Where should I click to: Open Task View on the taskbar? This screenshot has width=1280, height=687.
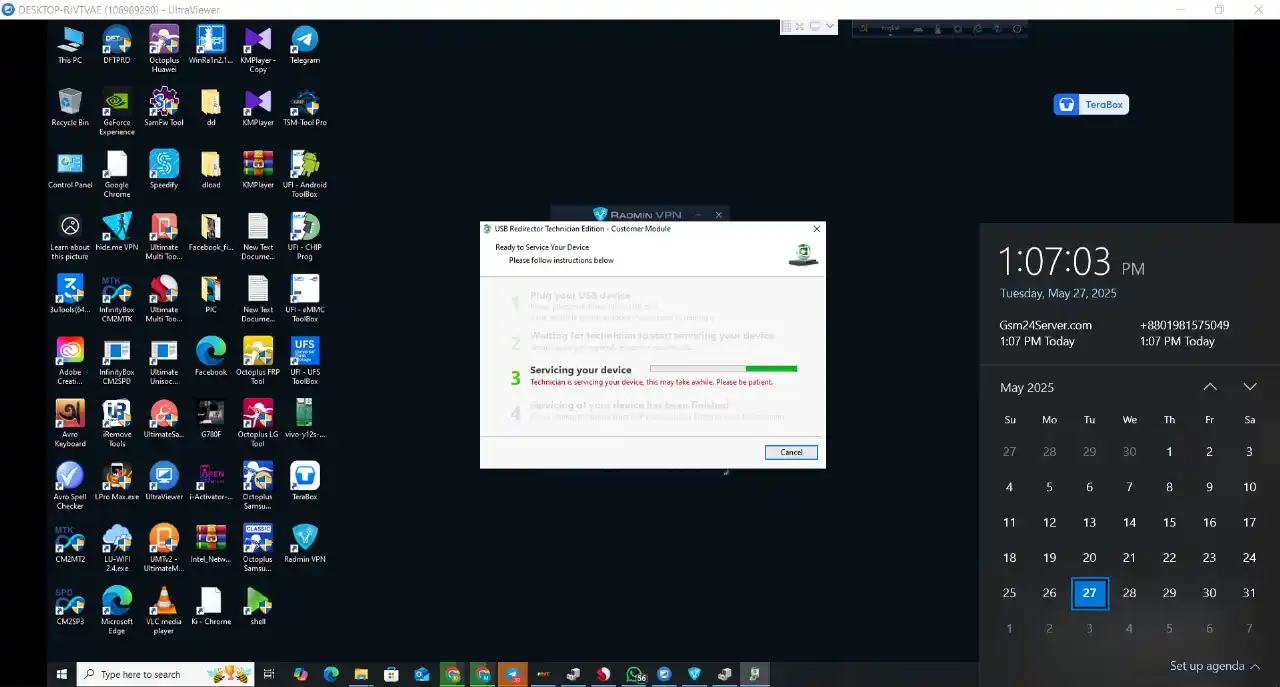(269, 674)
